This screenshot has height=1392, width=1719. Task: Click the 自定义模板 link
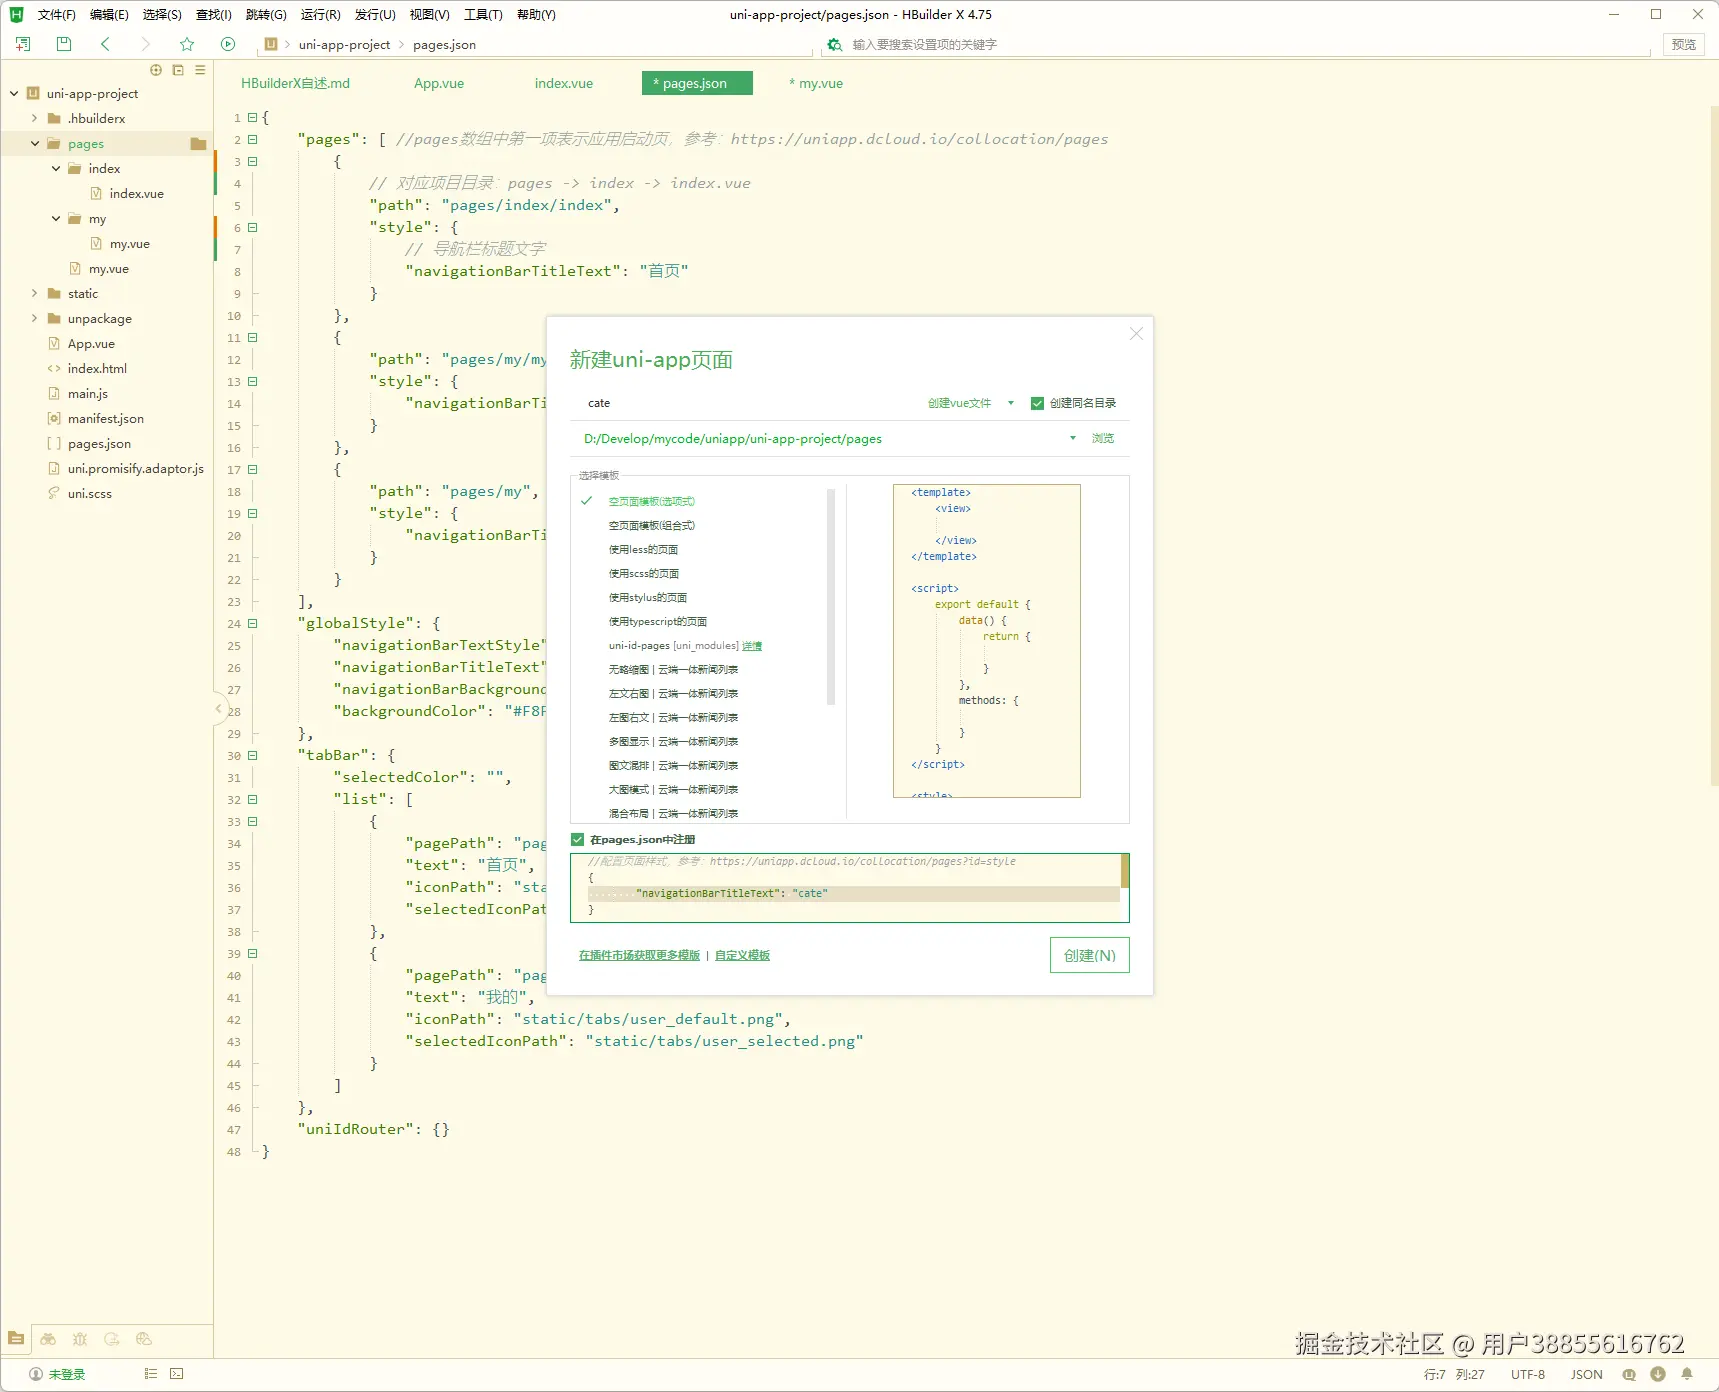click(742, 956)
